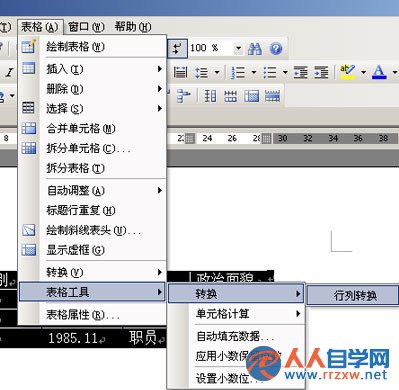Open the 窗口(W) menu
Image resolution: width=399 pixels, height=390 pixels.
click(86, 27)
